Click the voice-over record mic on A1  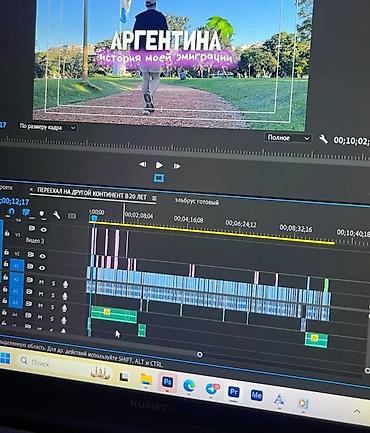pos(65,284)
